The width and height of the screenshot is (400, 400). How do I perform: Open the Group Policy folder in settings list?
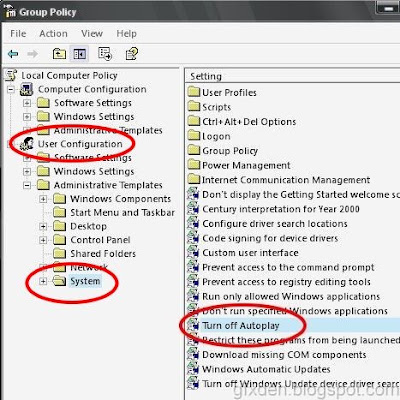(x=230, y=151)
